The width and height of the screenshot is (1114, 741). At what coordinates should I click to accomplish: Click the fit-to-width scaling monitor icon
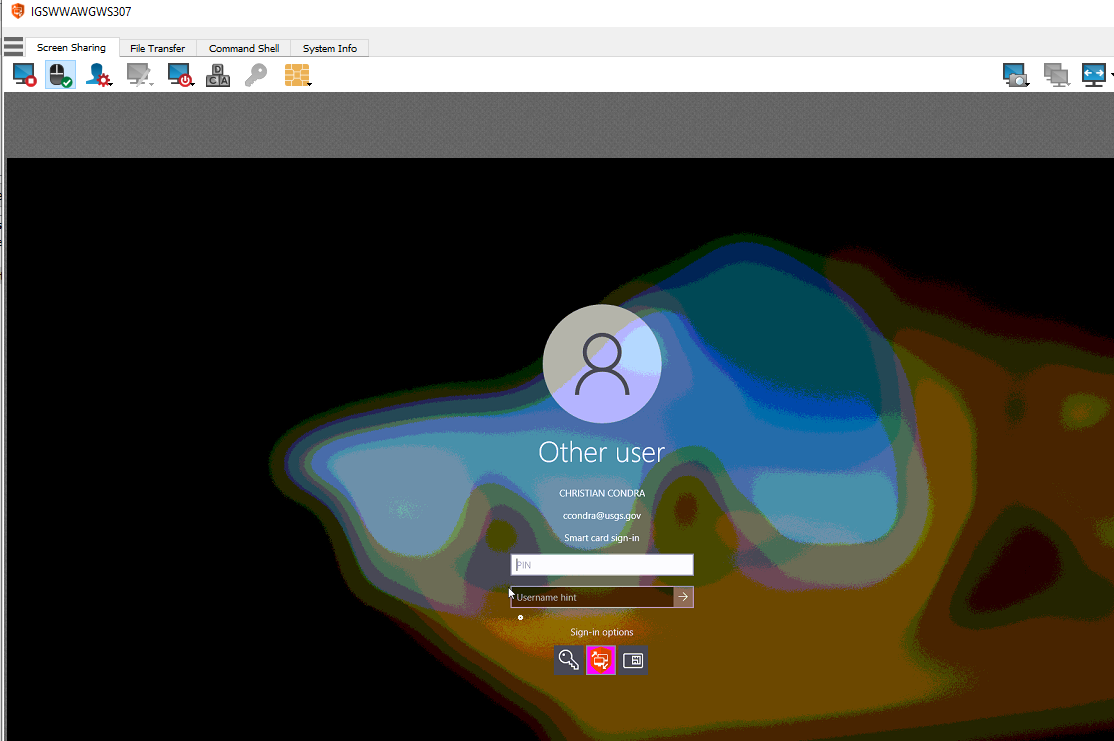tap(1095, 75)
